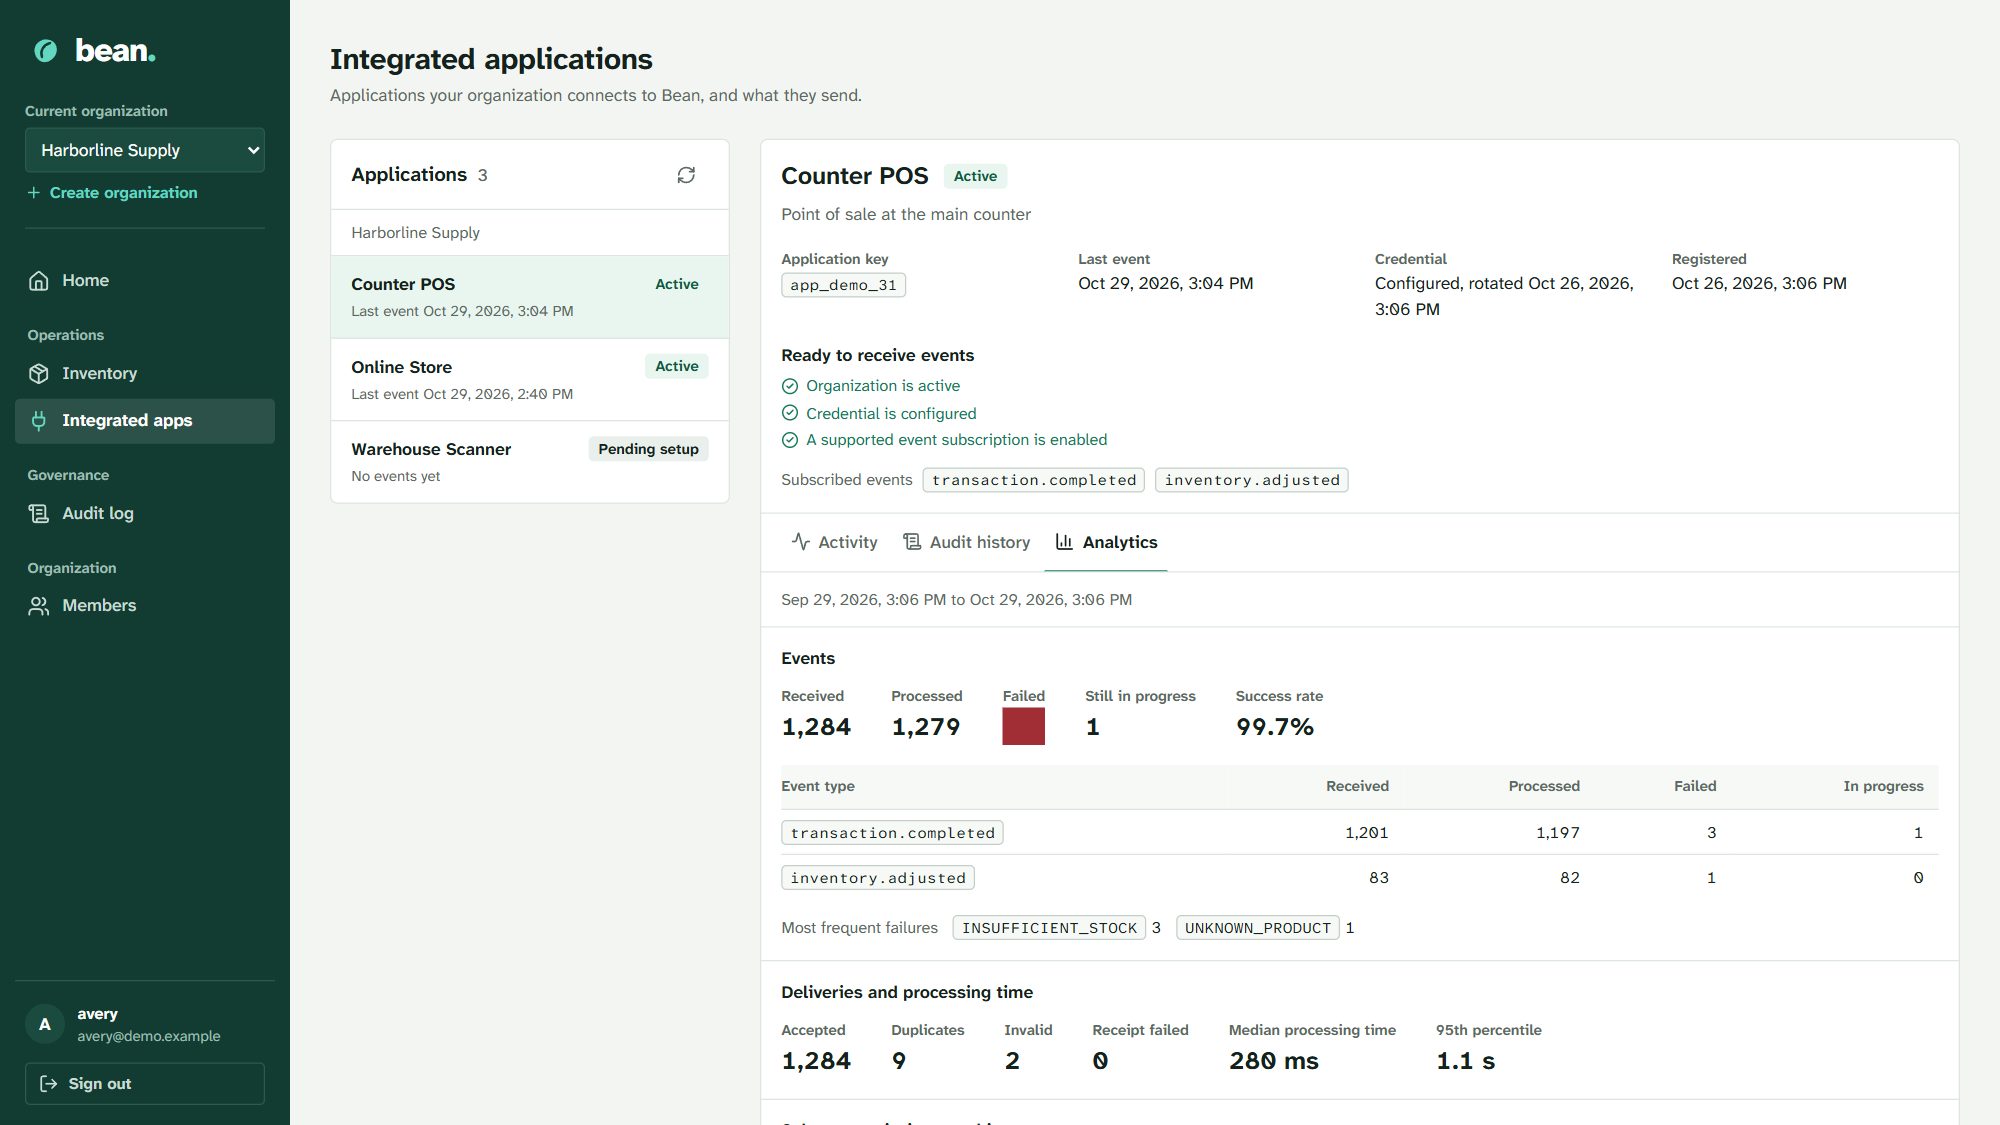Click the avery user avatar
Viewport: 2000px width, 1125px height.
45,1025
